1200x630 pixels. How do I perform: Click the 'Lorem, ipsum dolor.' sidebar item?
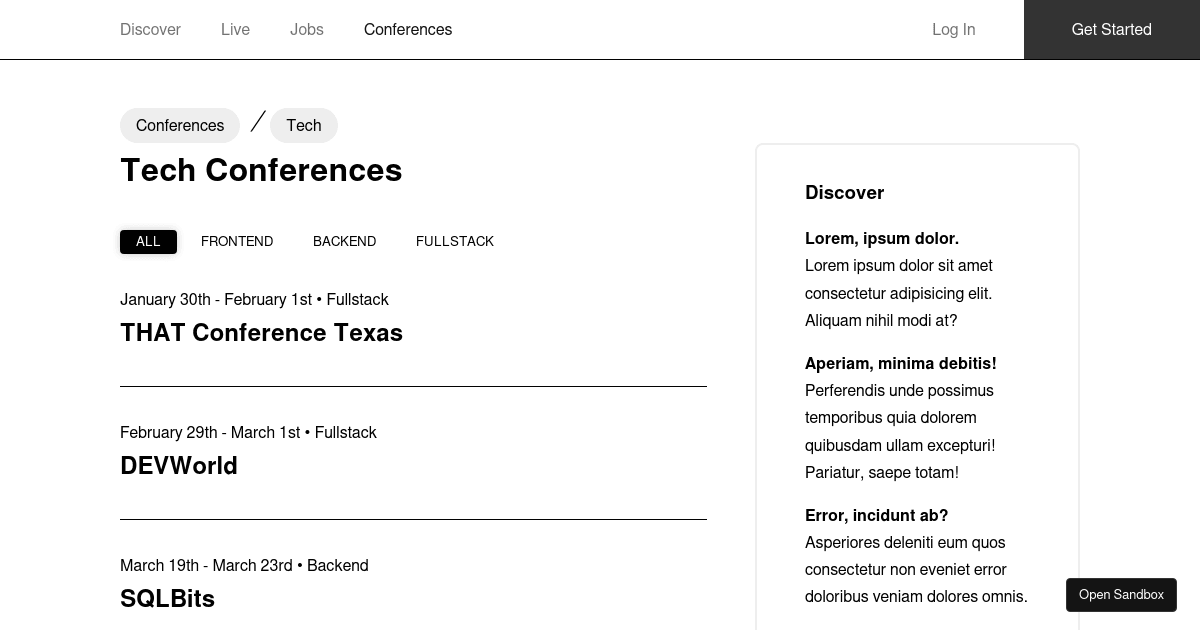[x=881, y=238]
